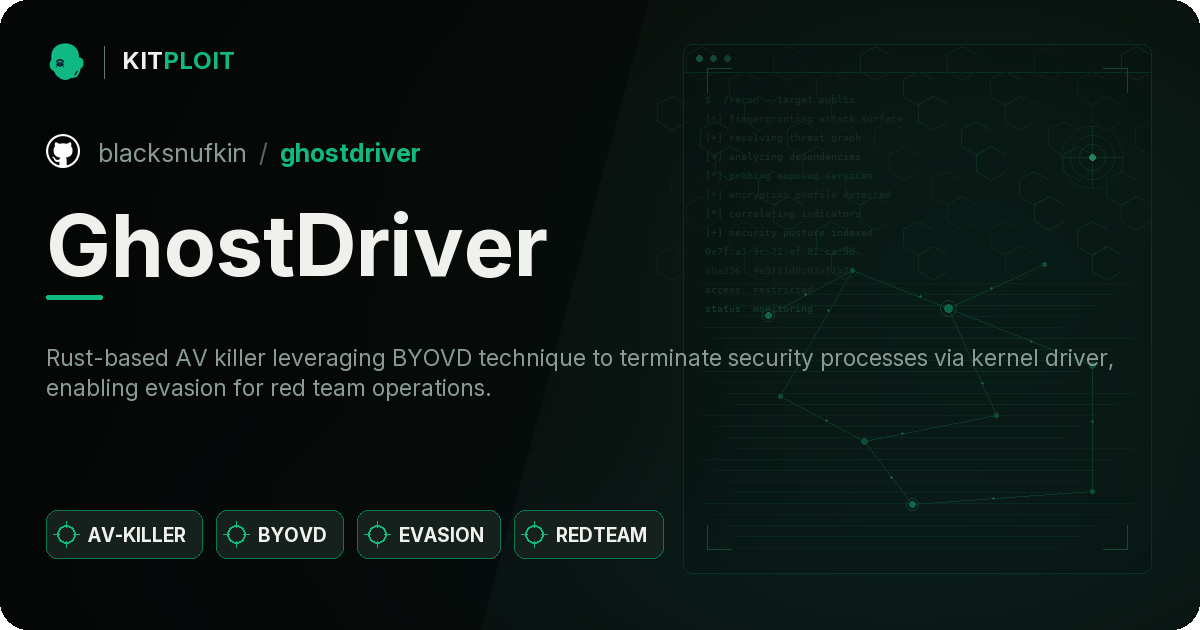Open the blacksnufkin author name
The image size is (1200, 630).
(172, 153)
